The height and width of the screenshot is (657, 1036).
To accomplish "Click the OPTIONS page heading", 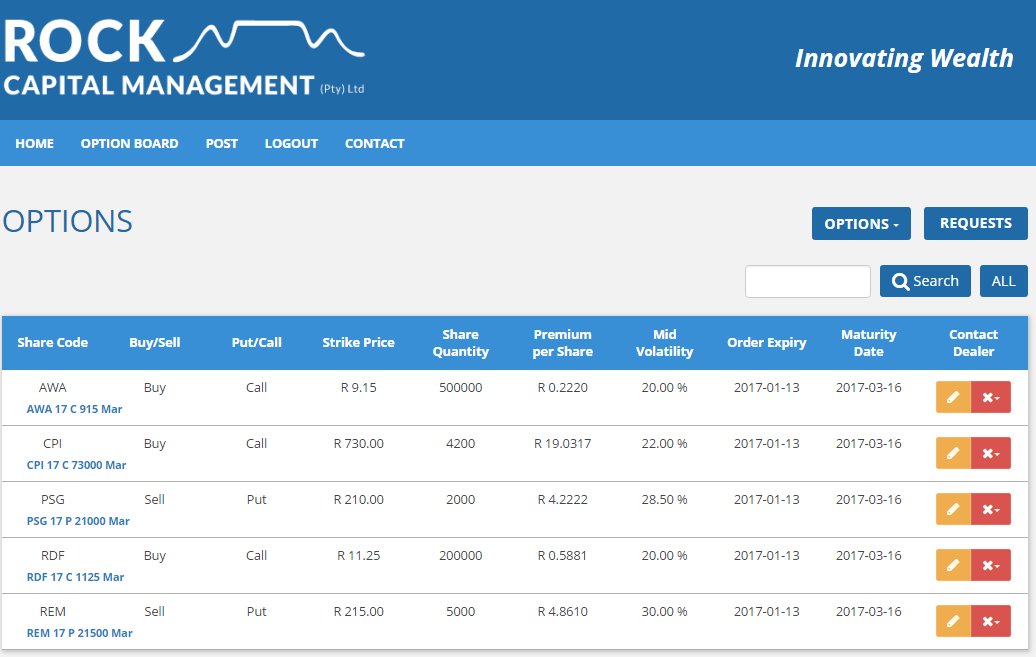I will 67,221.
